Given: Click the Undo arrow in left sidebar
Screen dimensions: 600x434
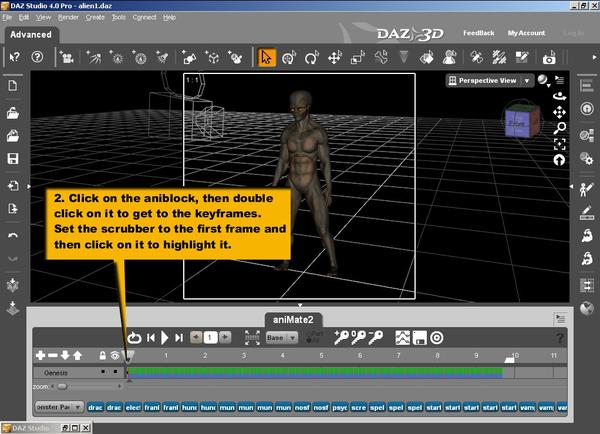Looking at the screenshot, I should tap(13, 235).
